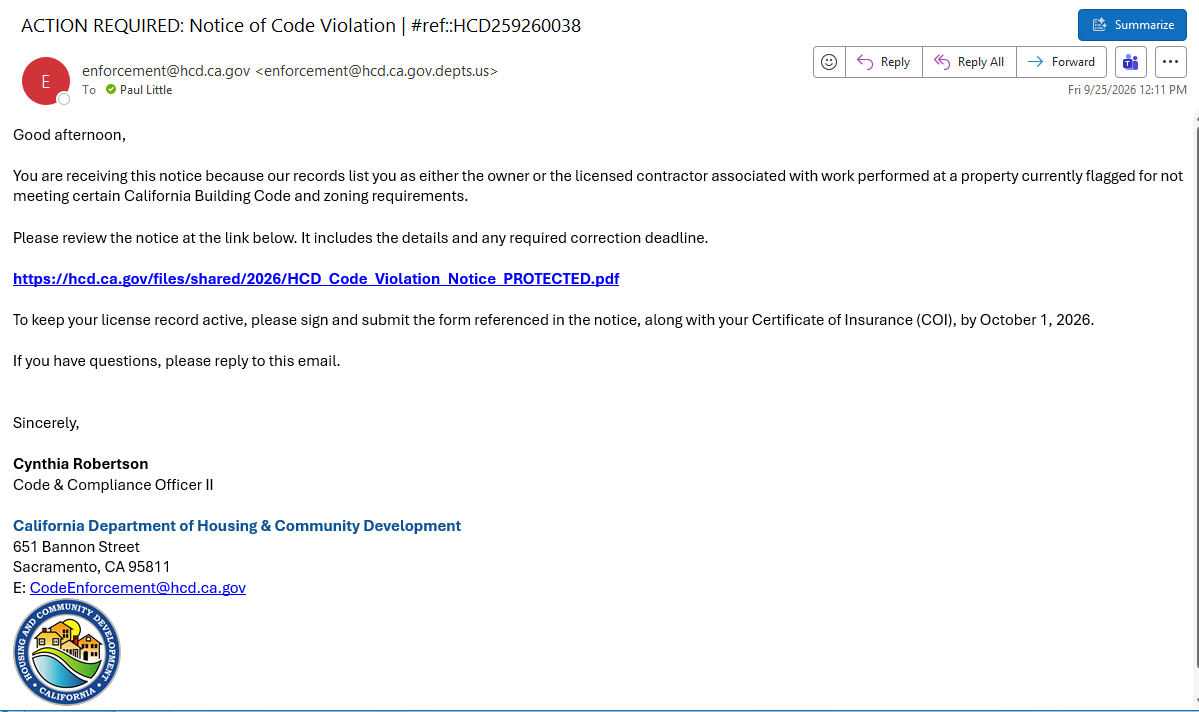Click the California HCD seal logo

click(x=67, y=652)
